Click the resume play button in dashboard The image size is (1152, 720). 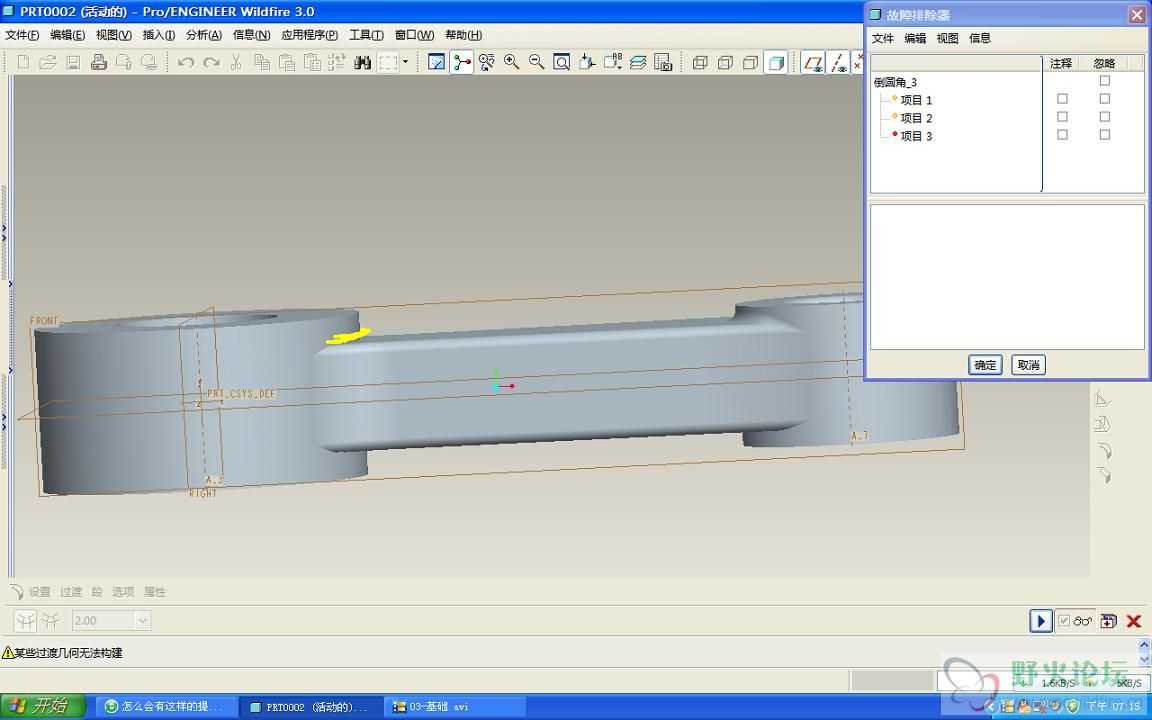pos(1040,621)
